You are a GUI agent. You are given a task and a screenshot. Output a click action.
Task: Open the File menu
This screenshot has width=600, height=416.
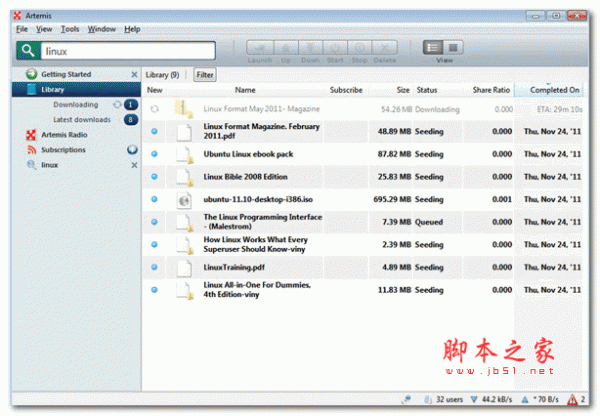[x=22, y=29]
